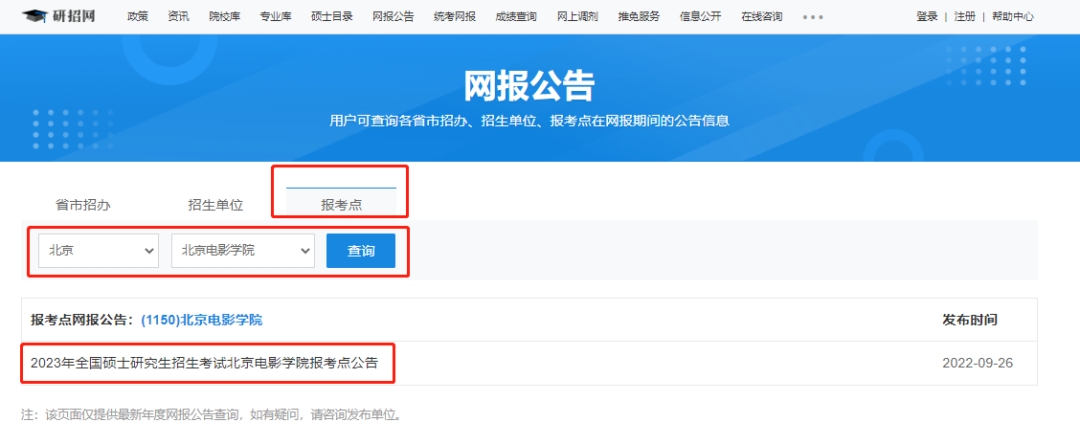Image resolution: width=1080 pixels, height=445 pixels.
Task: Switch to the 省市招办 tab
Action: pyautogui.click(x=83, y=205)
